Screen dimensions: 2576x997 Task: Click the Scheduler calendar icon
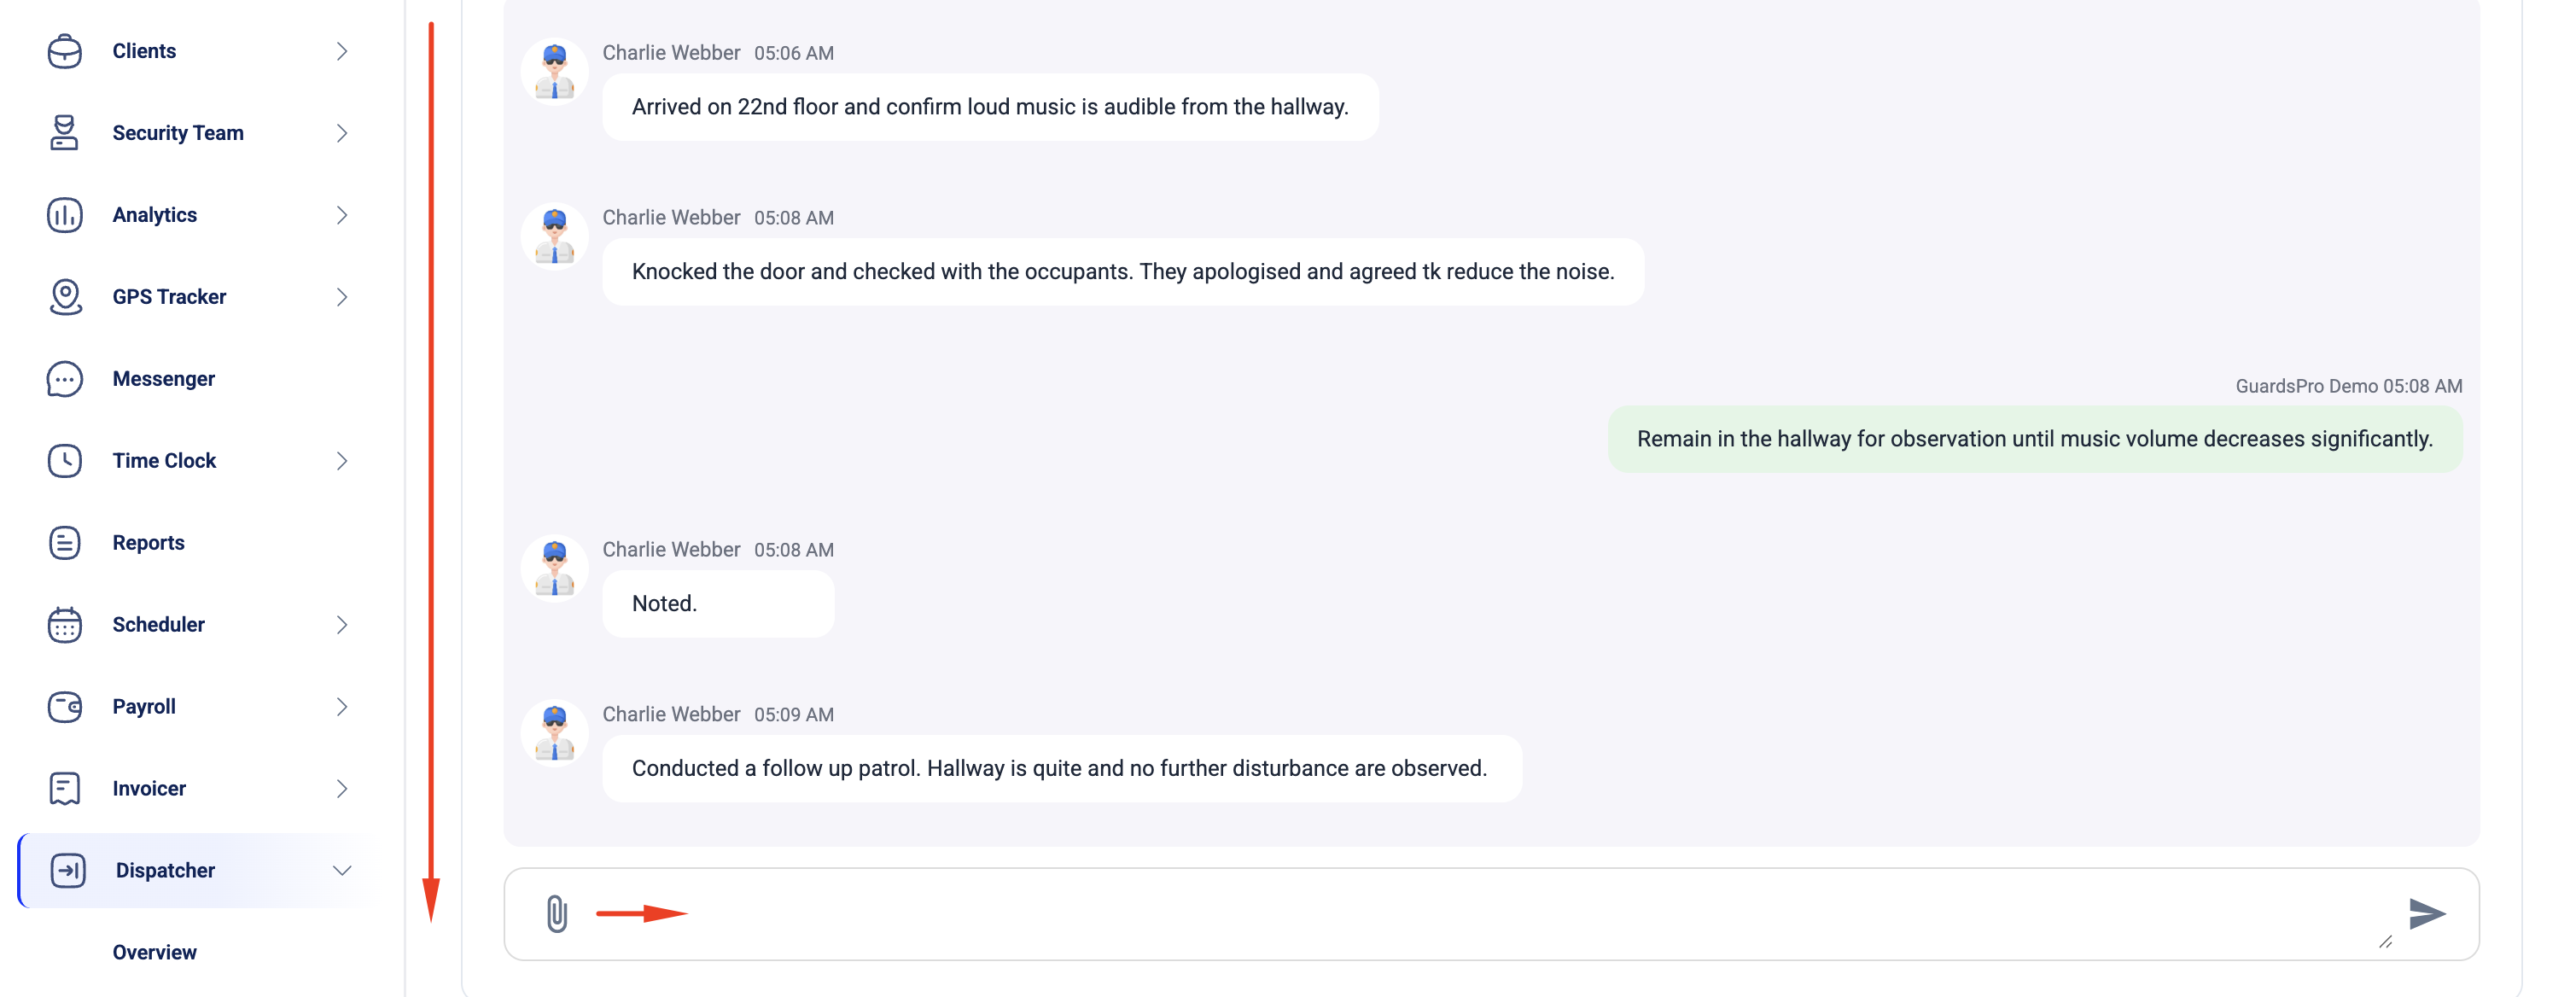point(65,625)
